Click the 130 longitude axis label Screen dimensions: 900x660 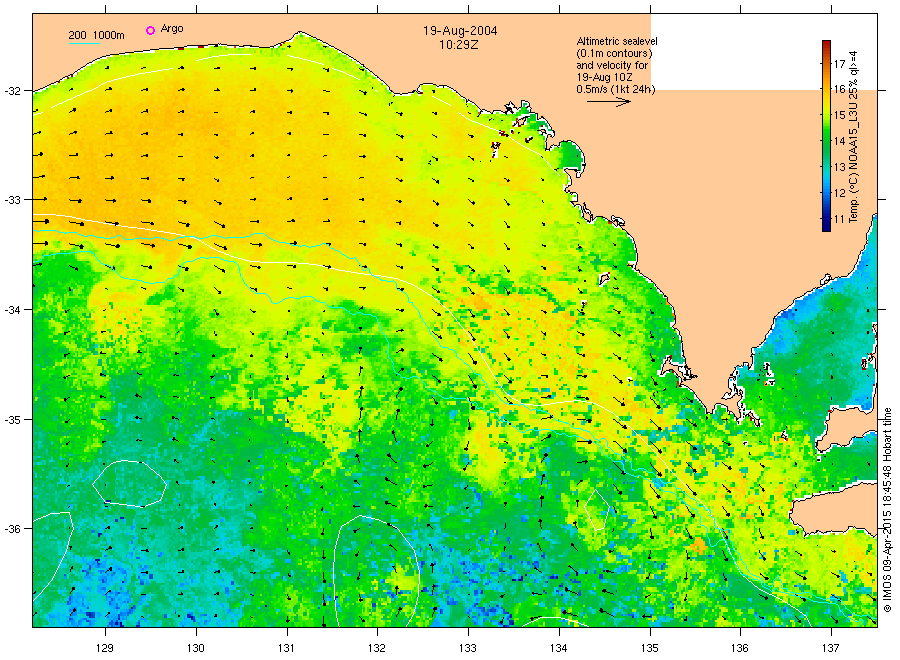[x=196, y=648]
